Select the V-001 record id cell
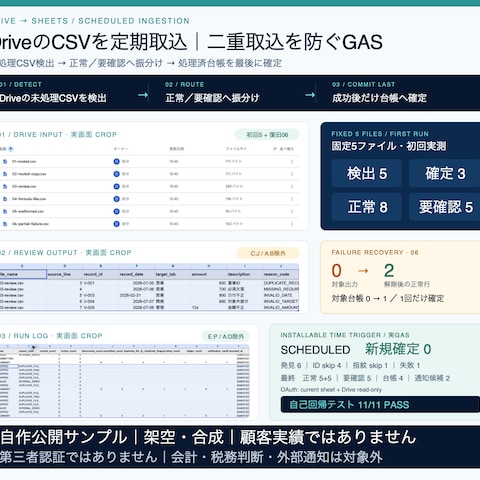480x480 pixels. (x=100, y=283)
